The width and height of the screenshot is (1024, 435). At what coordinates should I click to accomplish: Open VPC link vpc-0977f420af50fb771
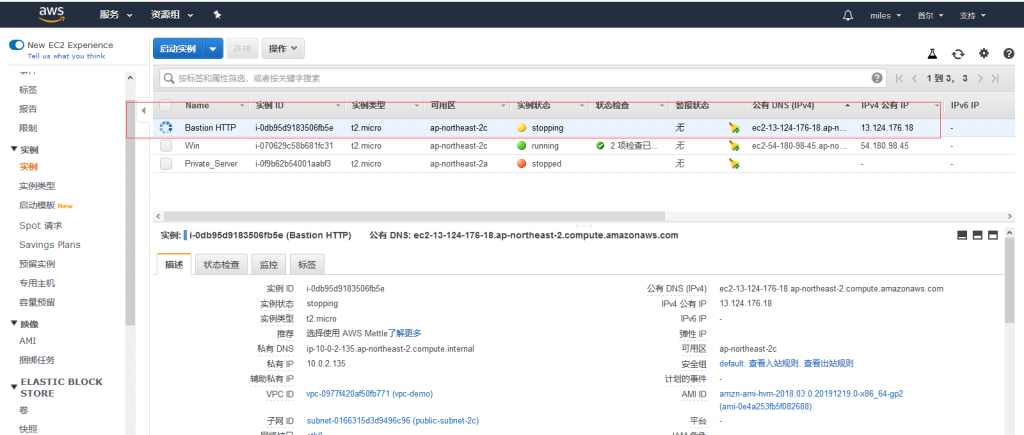[370, 394]
